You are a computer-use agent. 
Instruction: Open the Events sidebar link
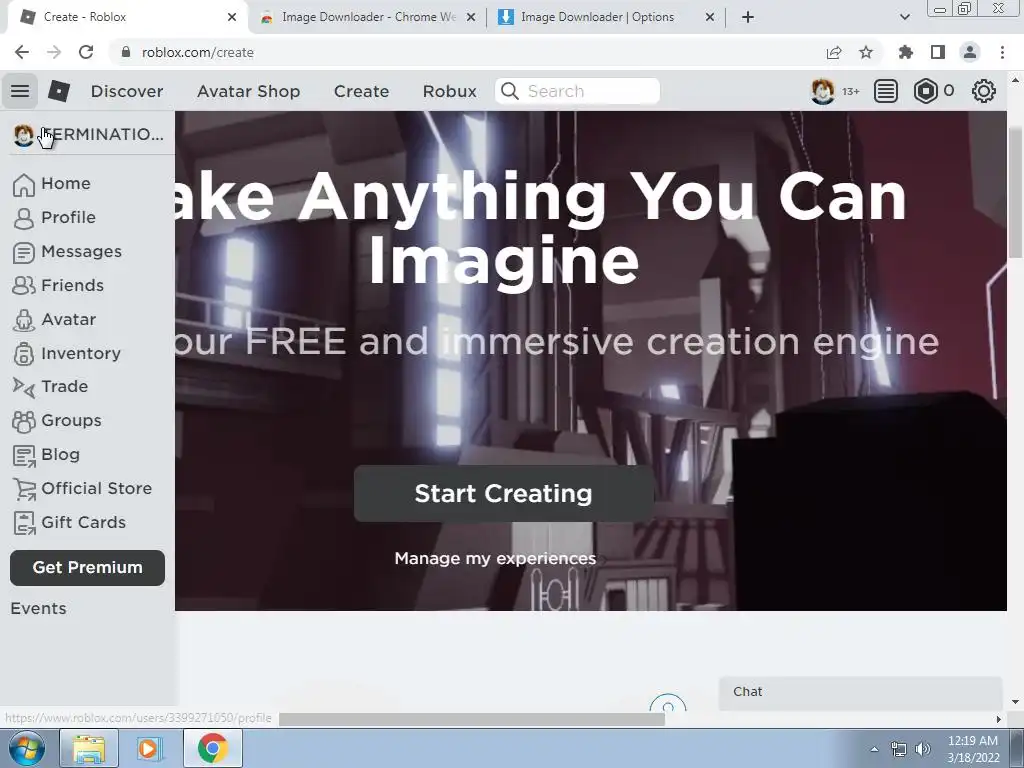pyautogui.click(x=39, y=609)
